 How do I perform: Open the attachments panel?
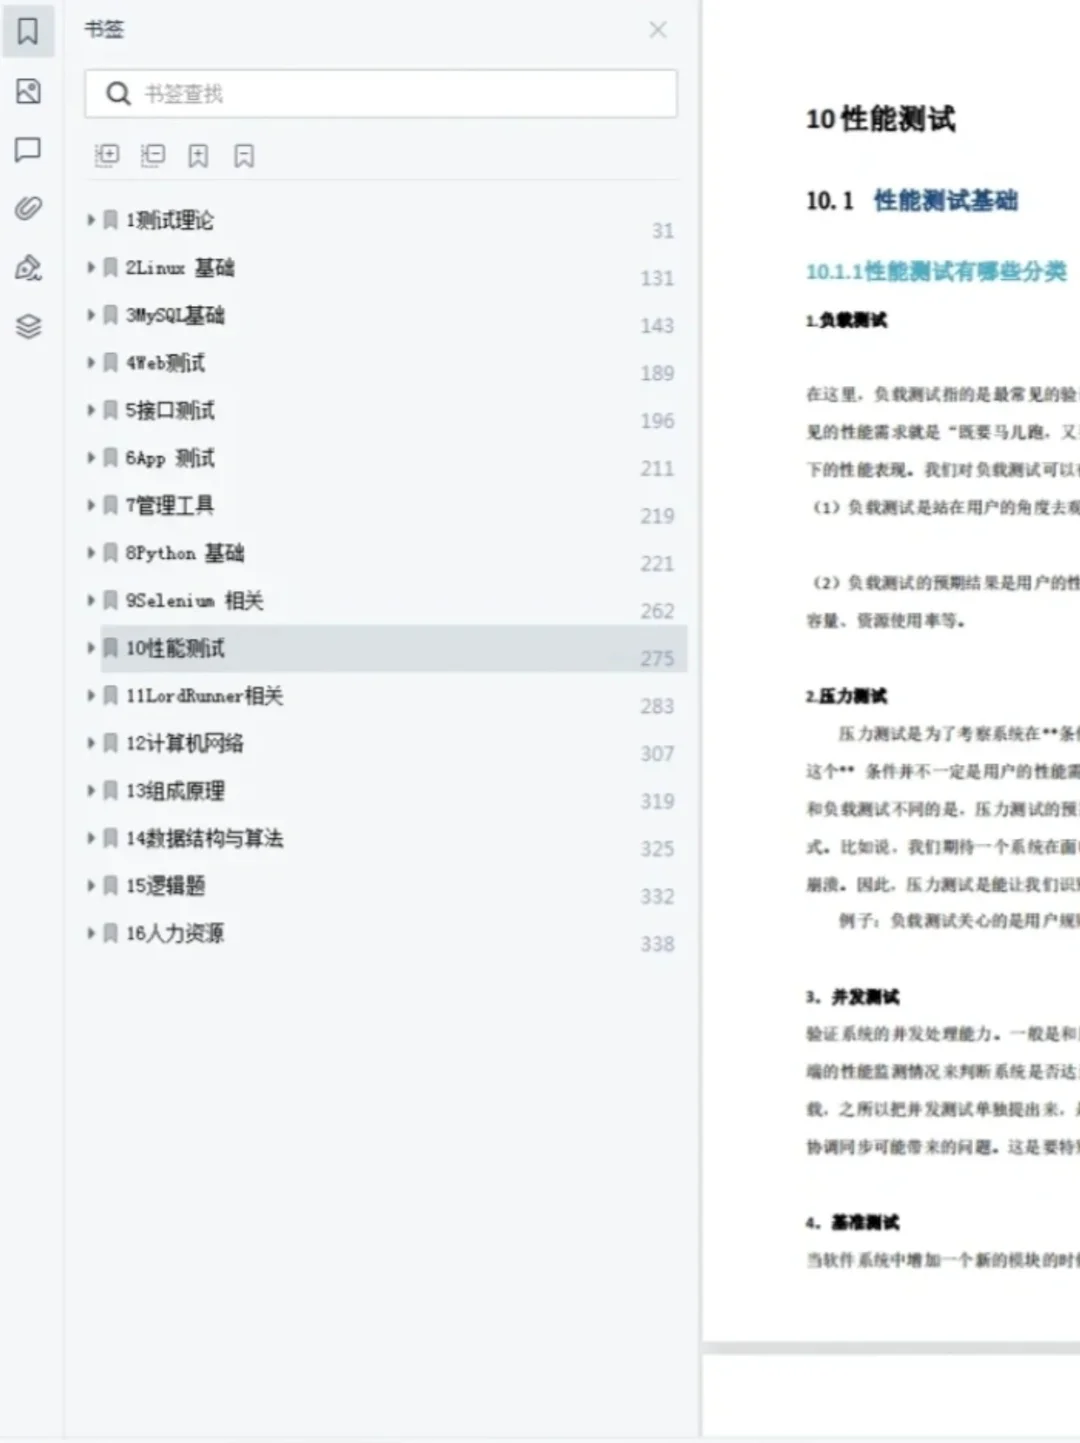(x=28, y=208)
